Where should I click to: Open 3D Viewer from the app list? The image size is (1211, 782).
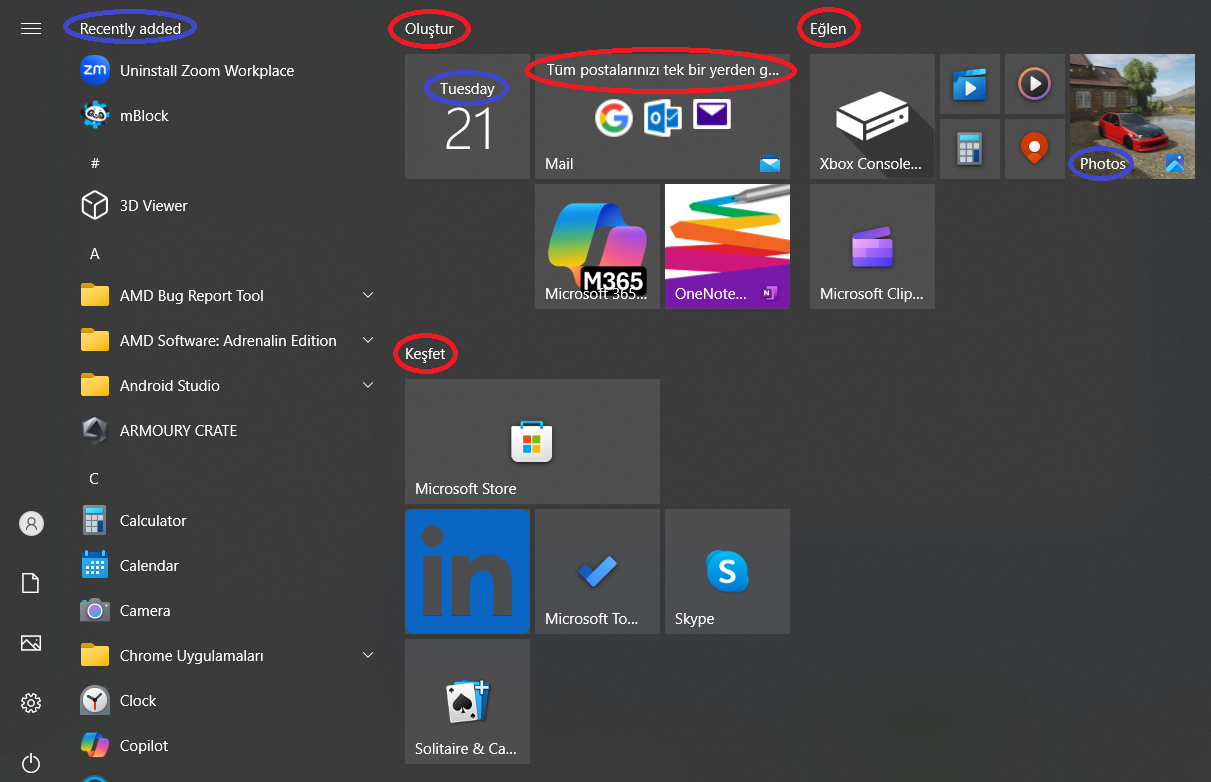click(227, 205)
